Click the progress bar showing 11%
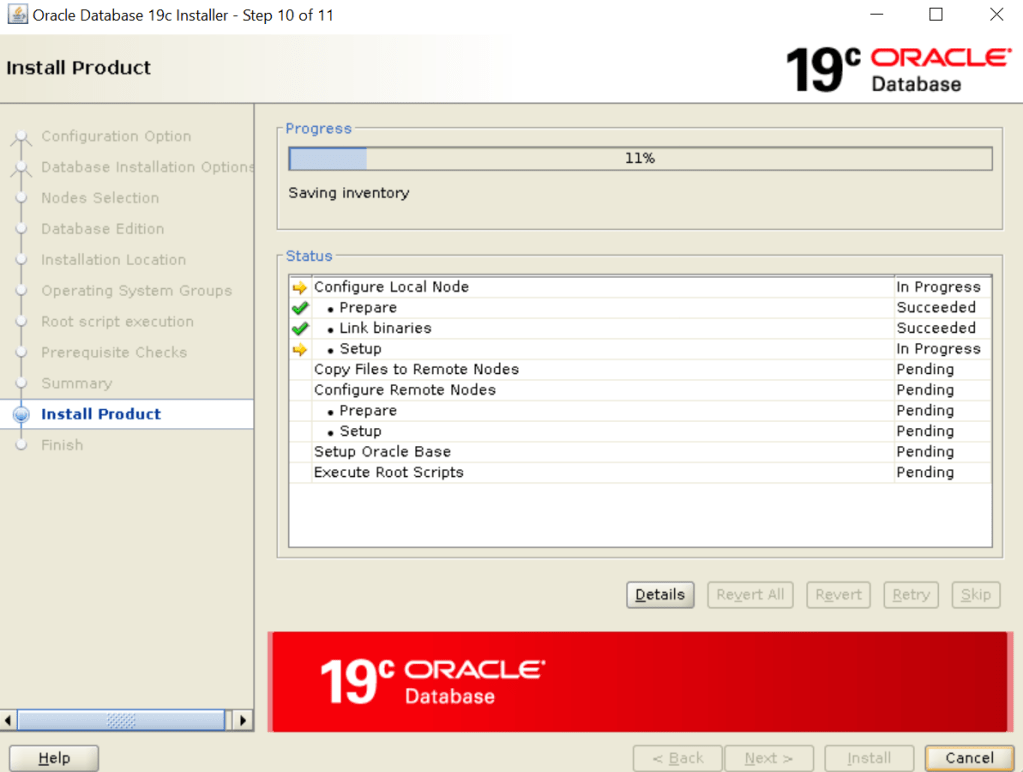This screenshot has width=1023, height=772. click(639, 158)
